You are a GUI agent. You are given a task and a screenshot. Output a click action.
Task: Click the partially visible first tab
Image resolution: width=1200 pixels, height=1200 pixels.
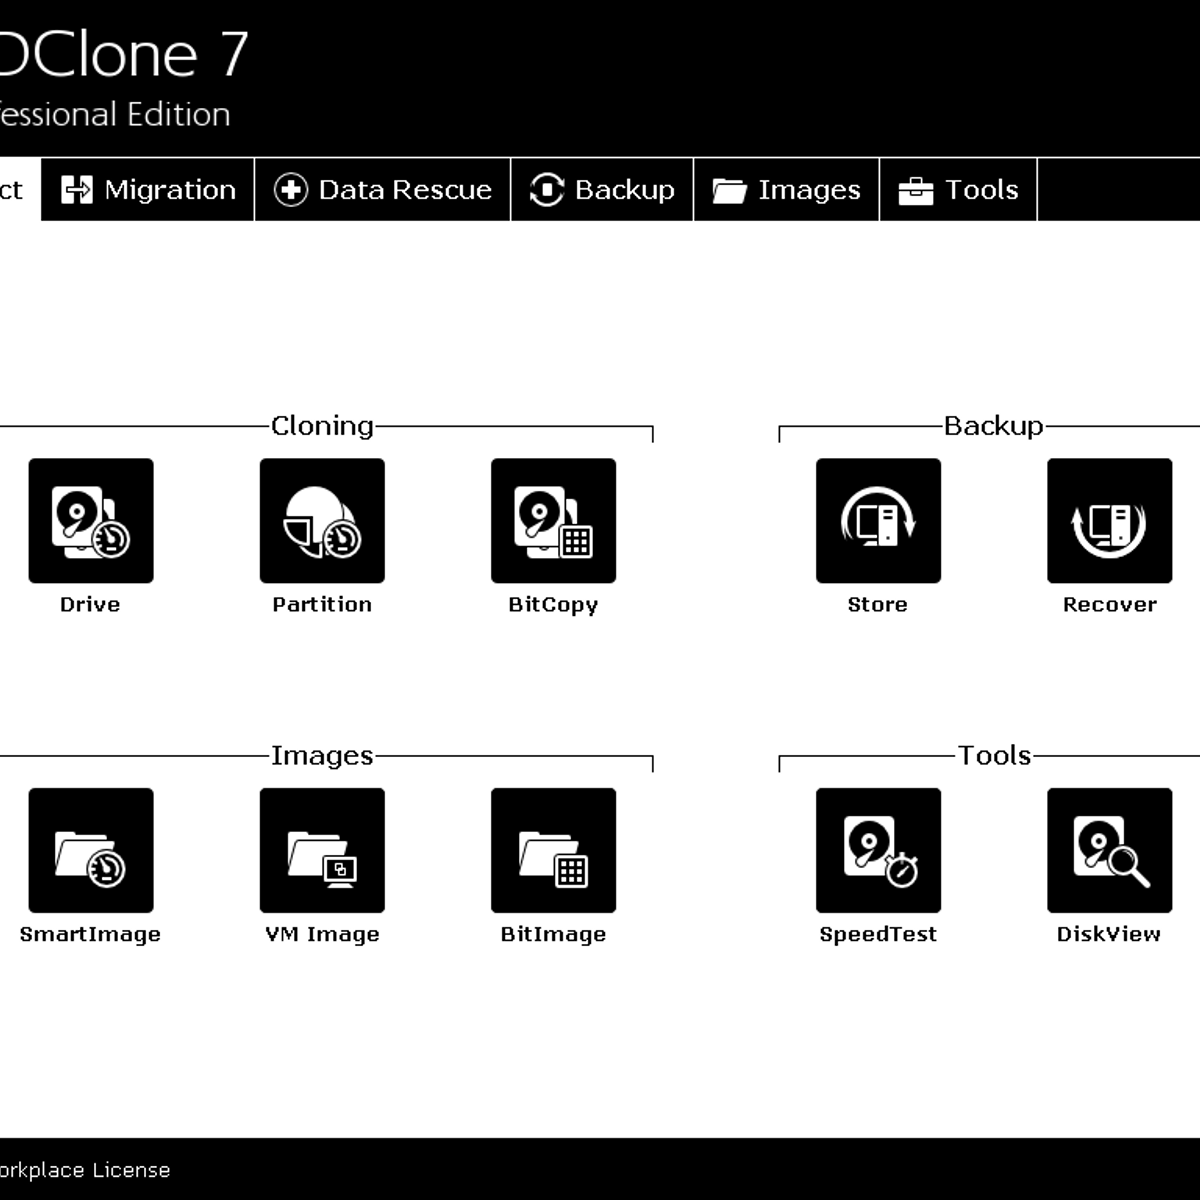tap(20, 189)
